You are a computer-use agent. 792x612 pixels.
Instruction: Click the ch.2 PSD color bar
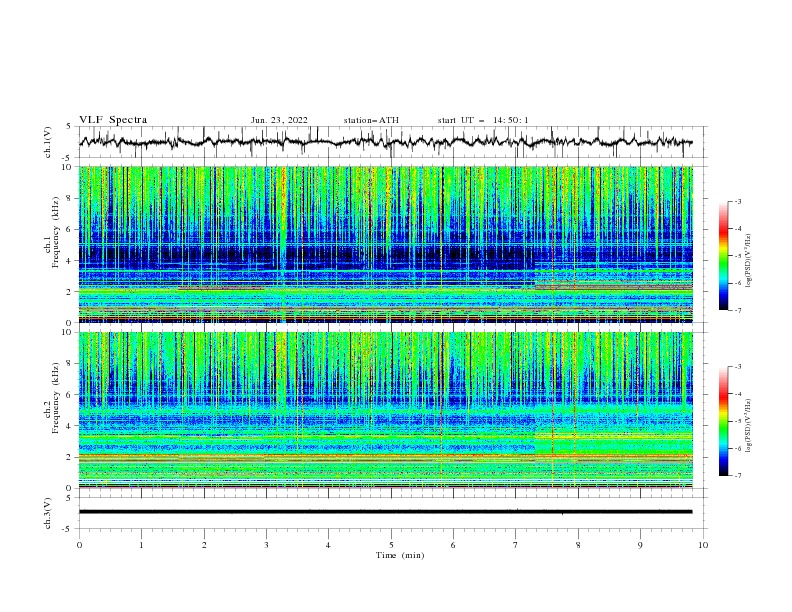[x=724, y=421]
